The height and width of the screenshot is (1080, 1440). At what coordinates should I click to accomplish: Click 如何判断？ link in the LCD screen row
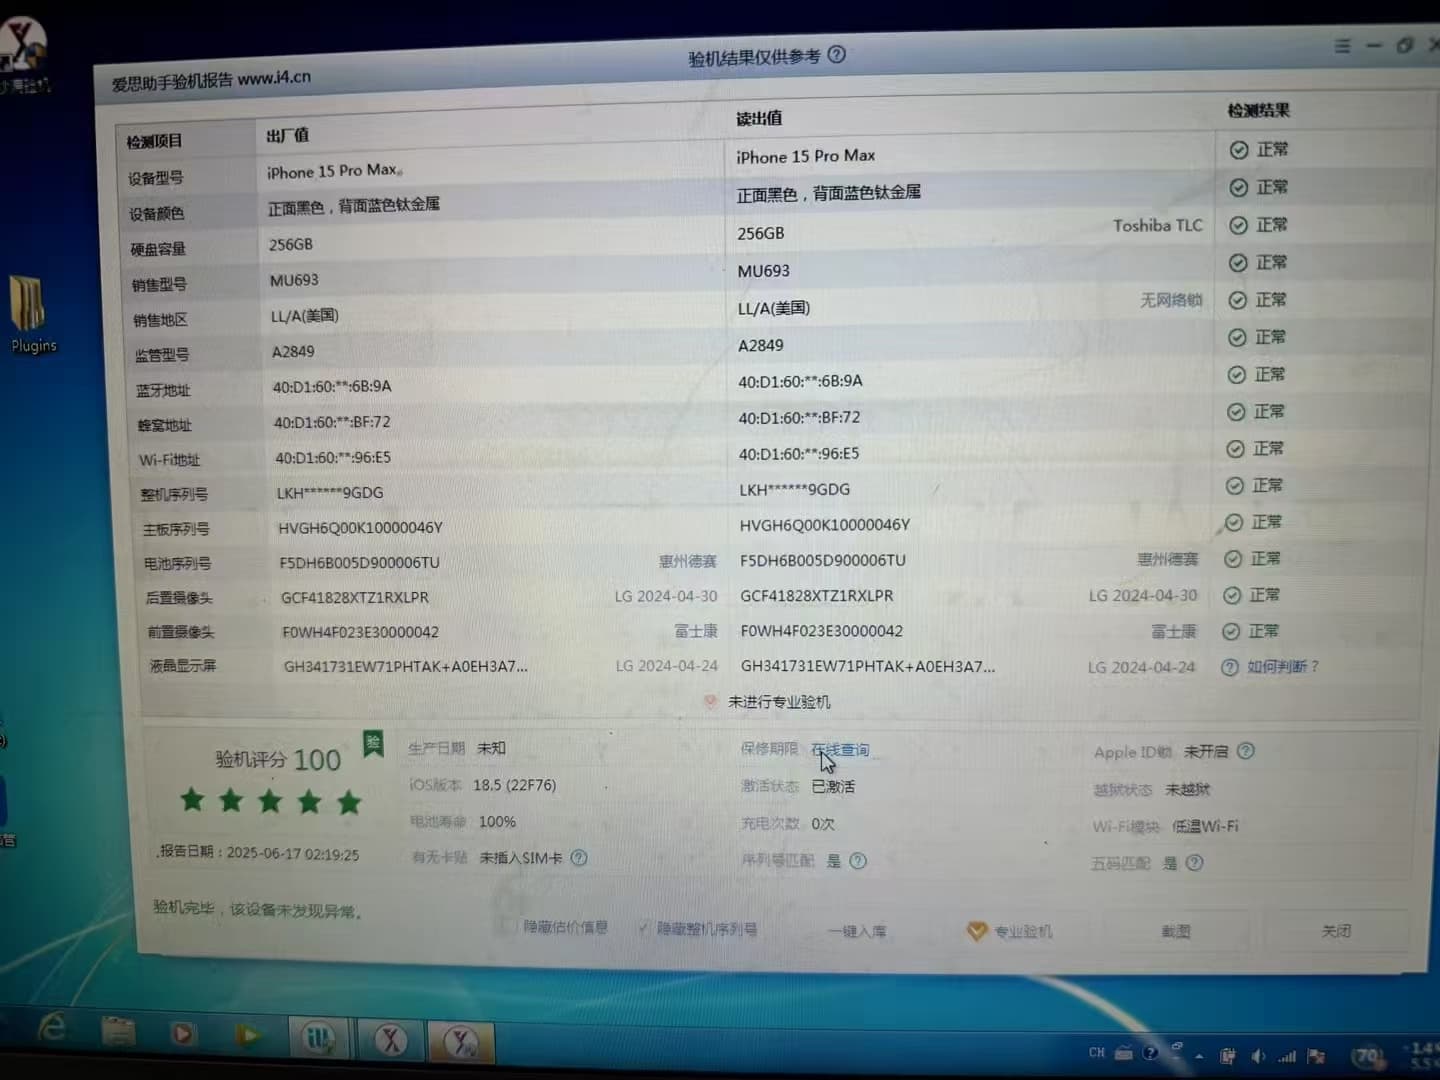(1282, 667)
